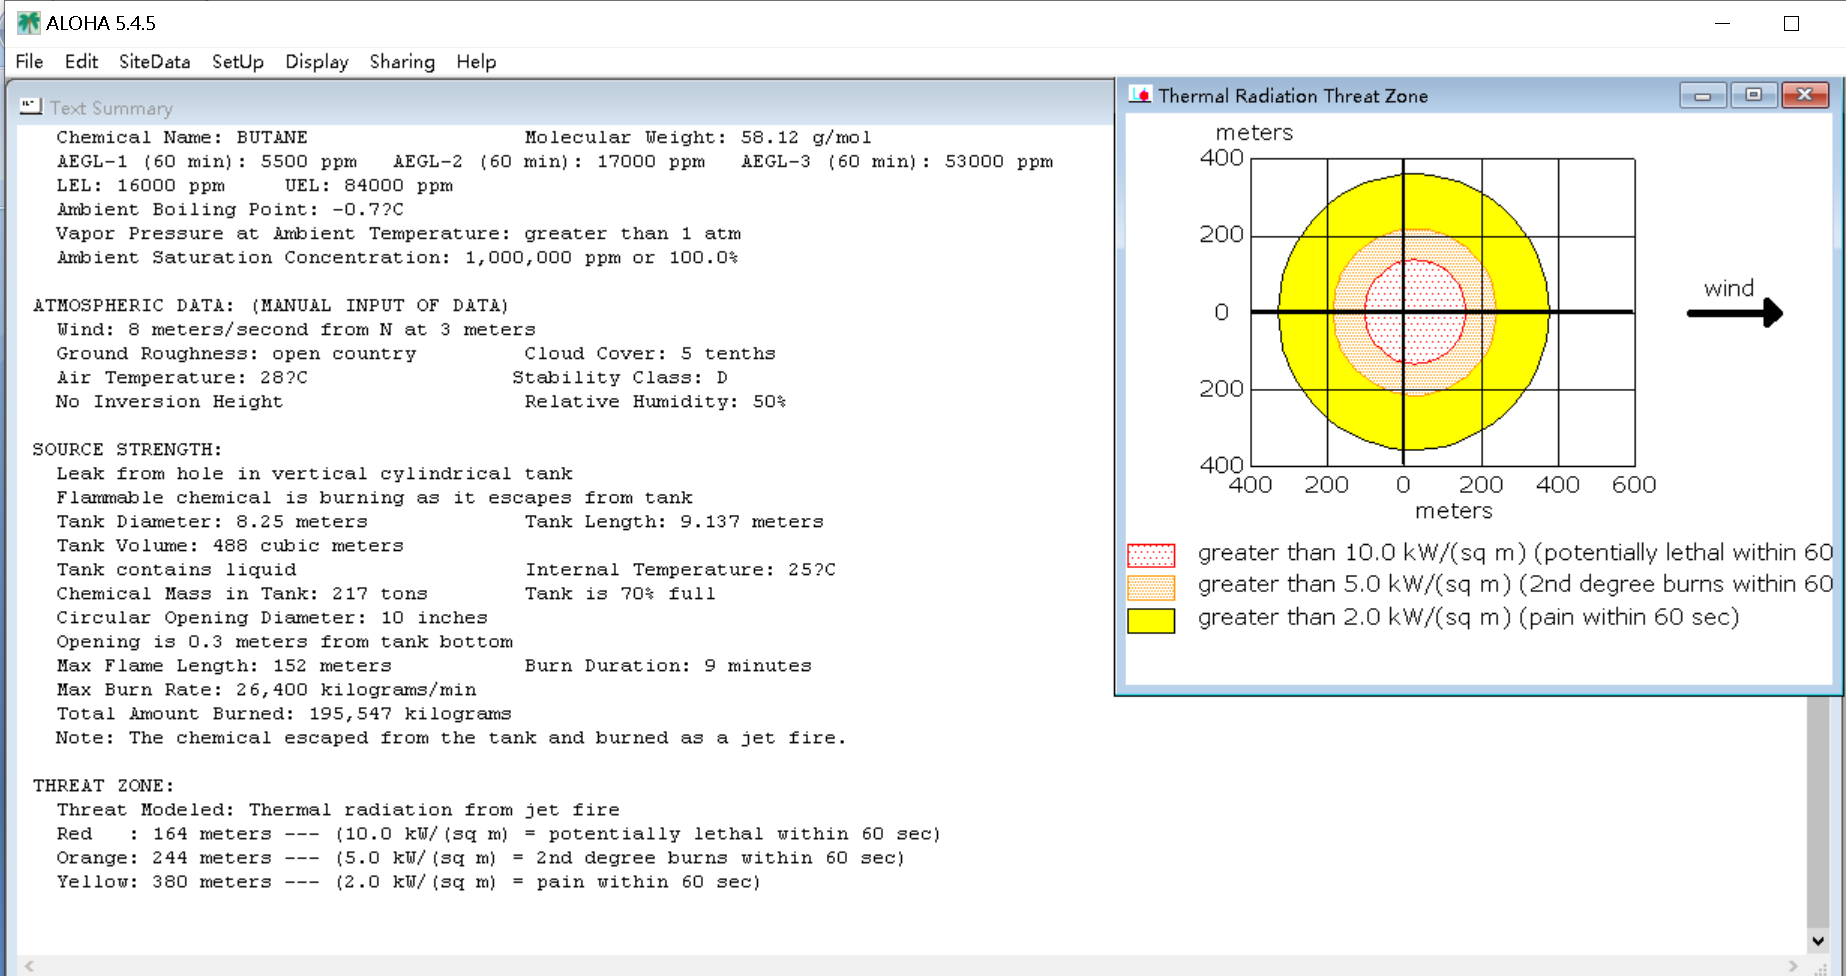Click the Thermal Radiation Threat Zone title text
This screenshot has height=976, width=1846.
coord(1293,96)
